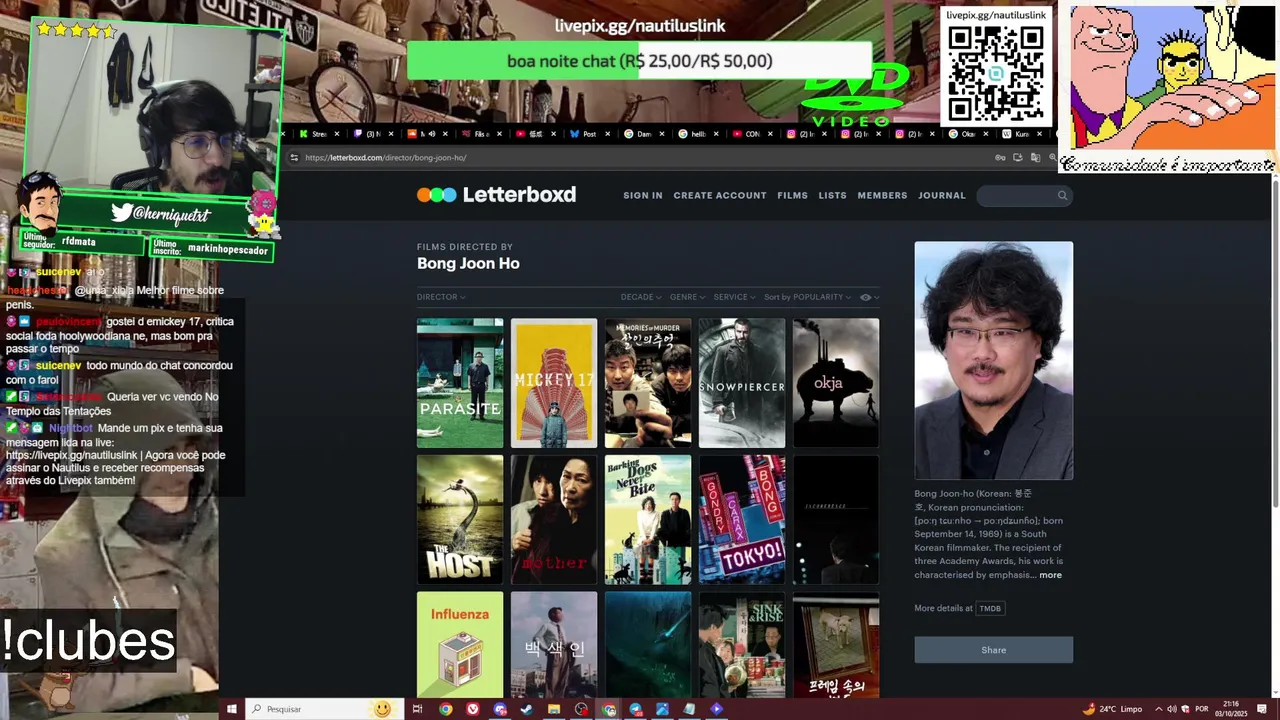Close the Google Dam tab

click(662, 134)
